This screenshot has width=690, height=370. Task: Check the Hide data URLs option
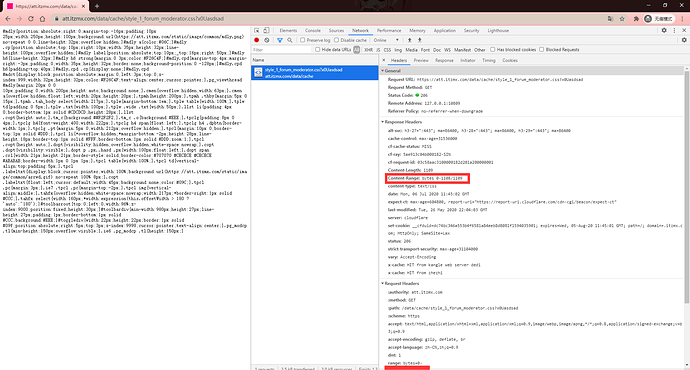(x=317, y=50)
